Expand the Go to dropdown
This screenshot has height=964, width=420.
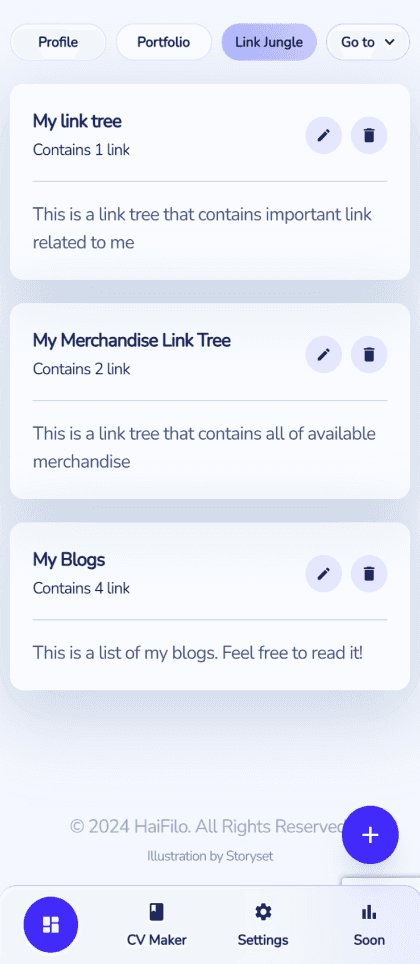pos(368,42)
